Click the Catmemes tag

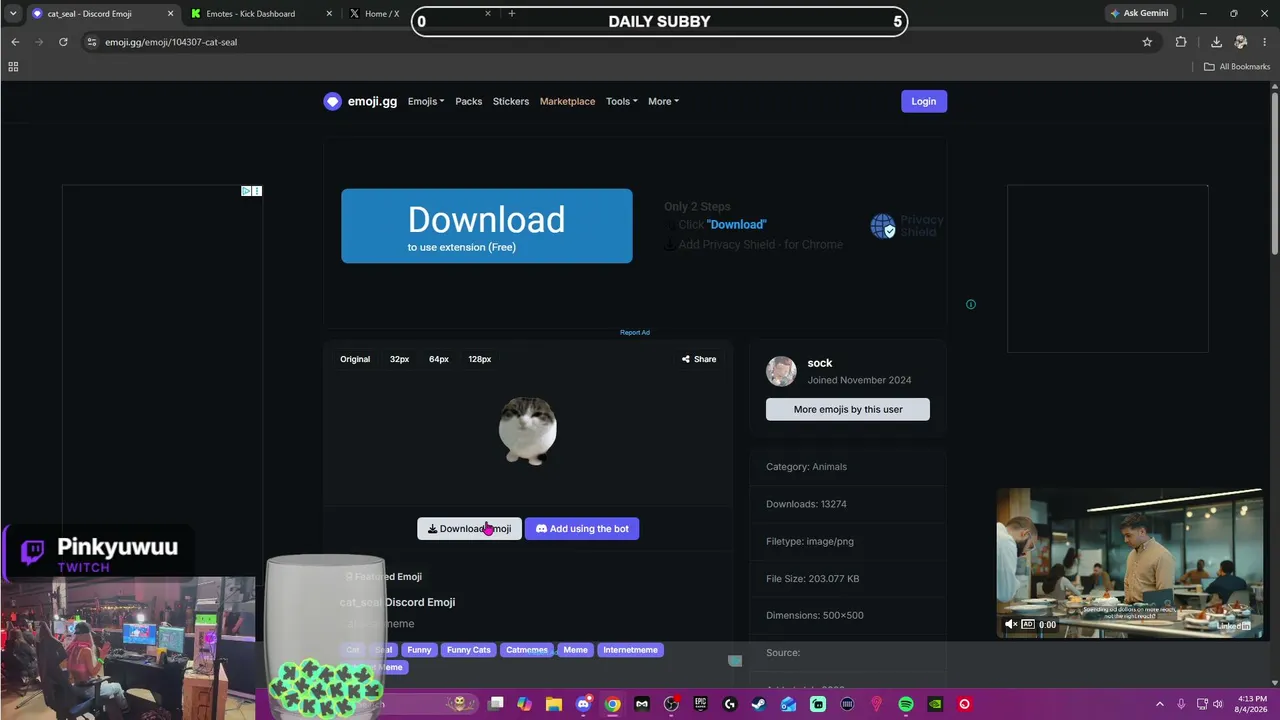[x=527, y=650]
